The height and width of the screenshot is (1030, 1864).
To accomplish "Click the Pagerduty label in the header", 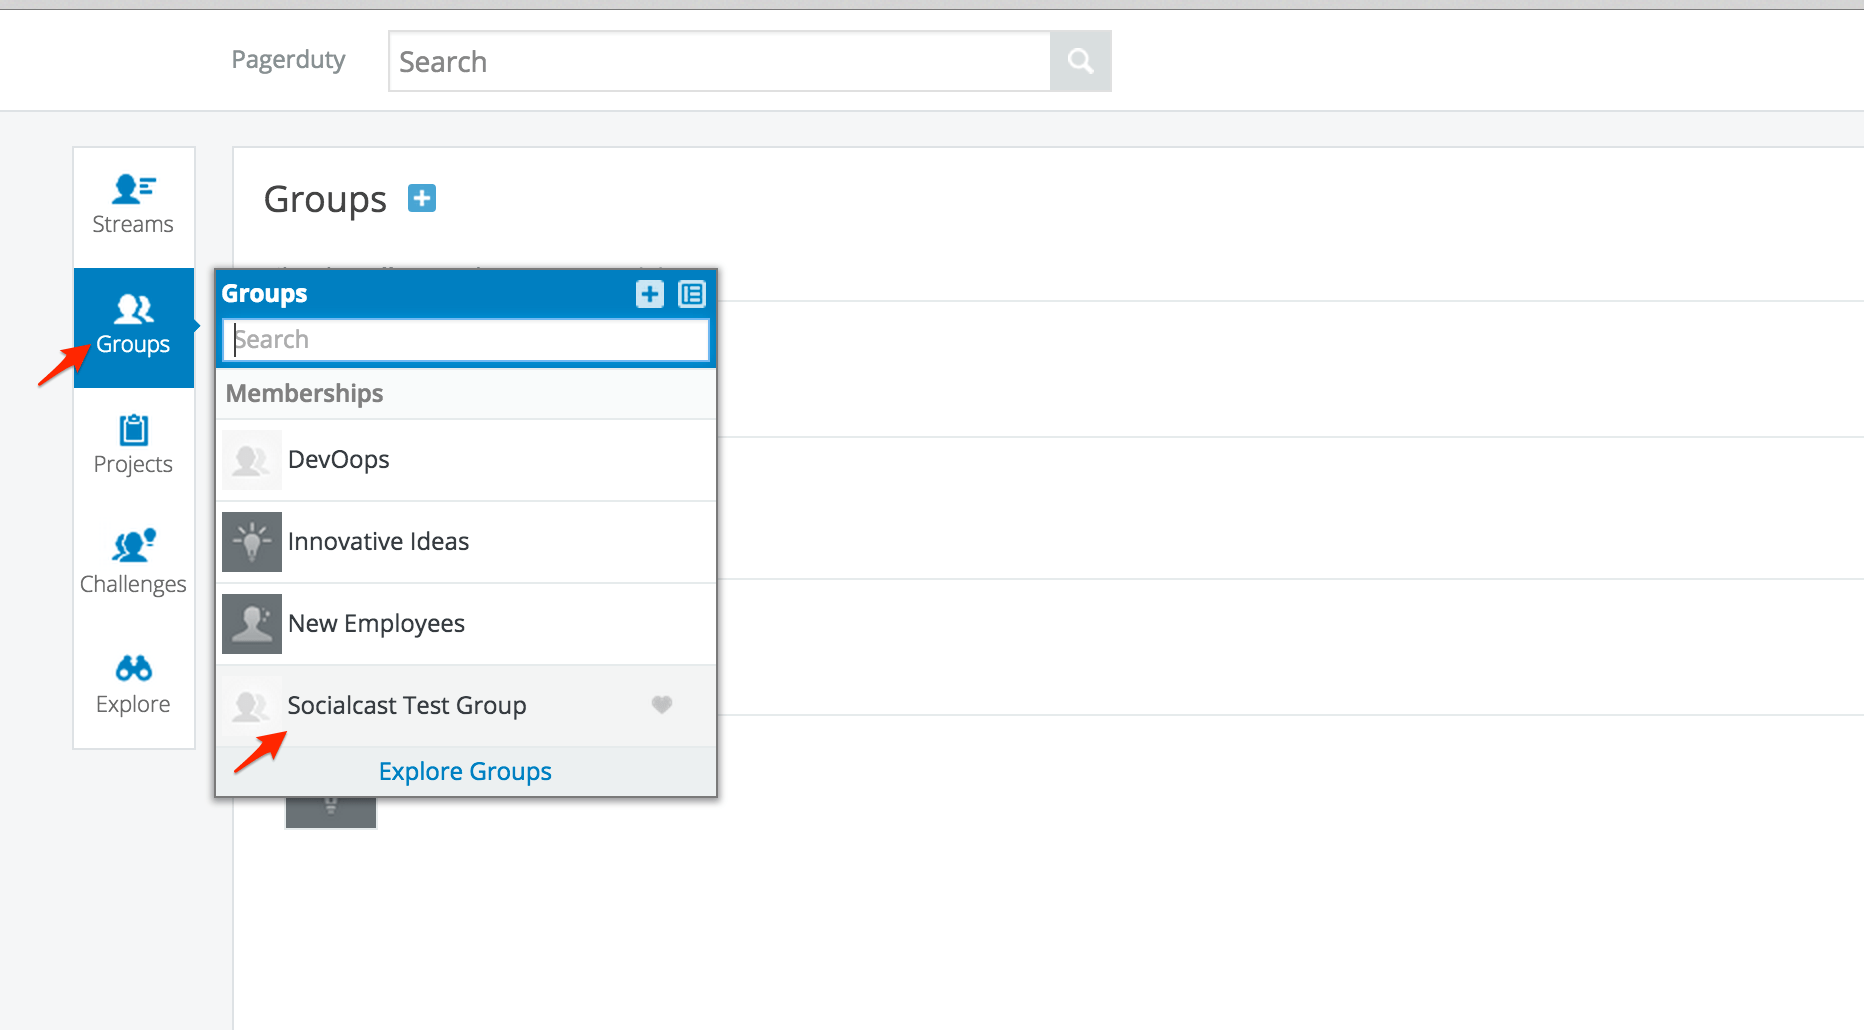I will click(x=288, y=59).
